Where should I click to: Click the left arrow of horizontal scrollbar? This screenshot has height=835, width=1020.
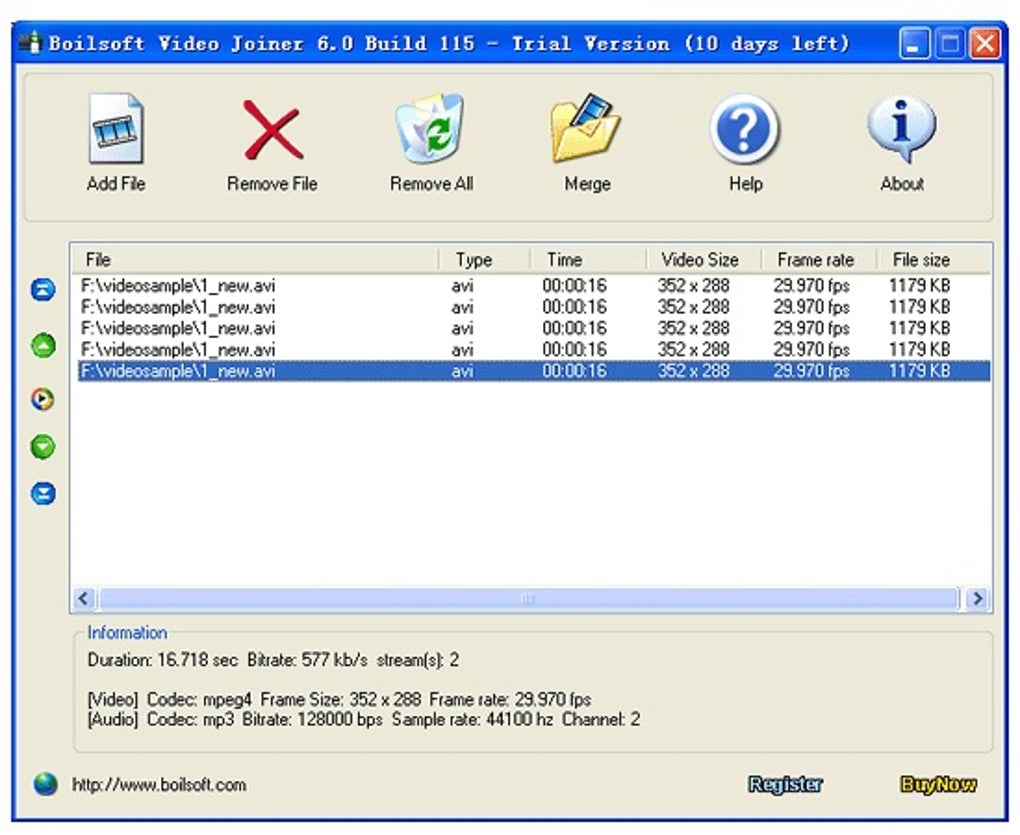click(x=83, y=598)
